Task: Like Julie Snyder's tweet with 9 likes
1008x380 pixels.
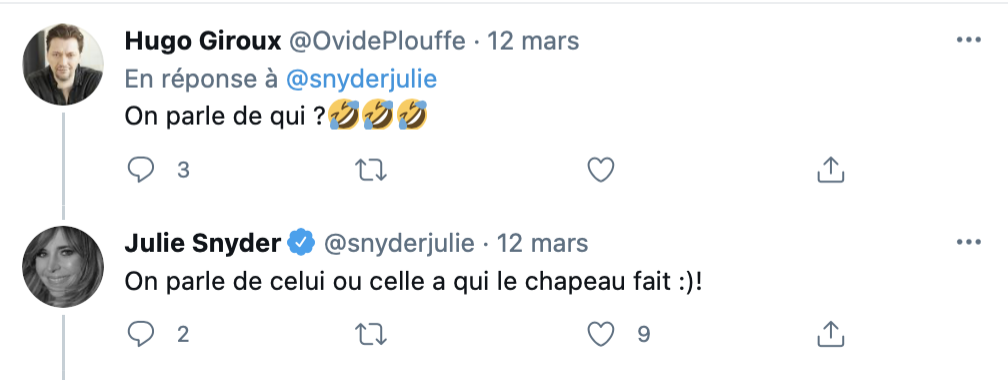Action: pyautogui.click(x=601, y=334)
